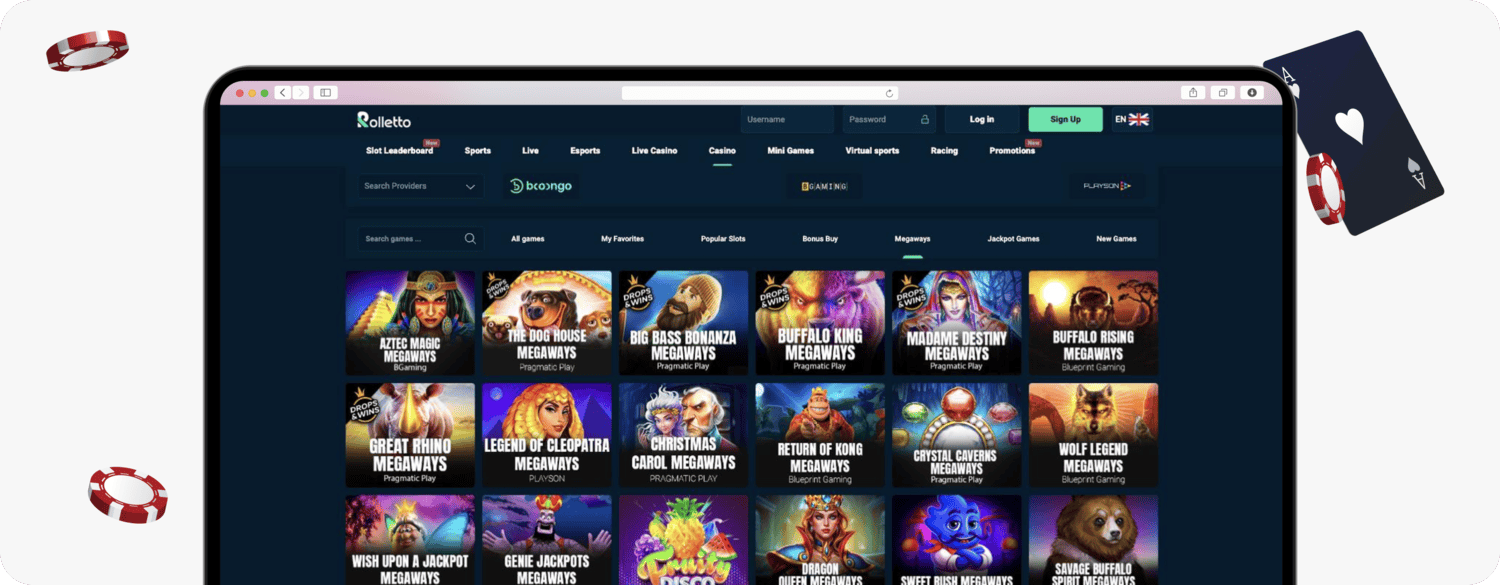Open the EN language selector
The width and height of the screenshot is (1500, 585).
[1132, 120]
